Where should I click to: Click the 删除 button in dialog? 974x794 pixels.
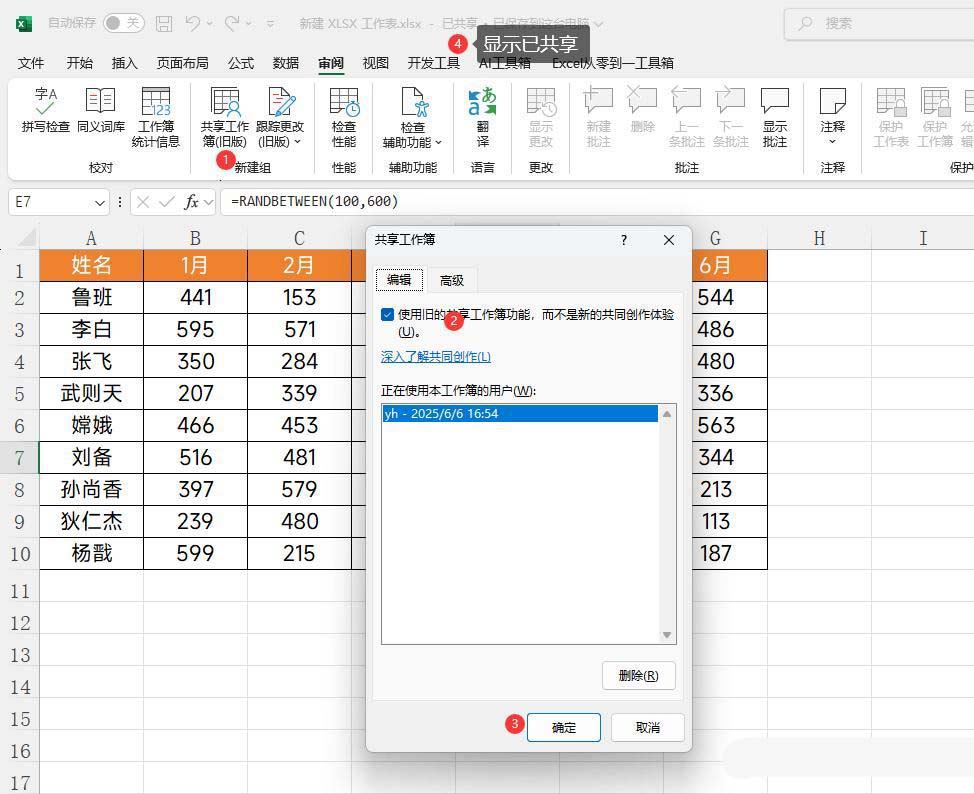pos(638,675)
